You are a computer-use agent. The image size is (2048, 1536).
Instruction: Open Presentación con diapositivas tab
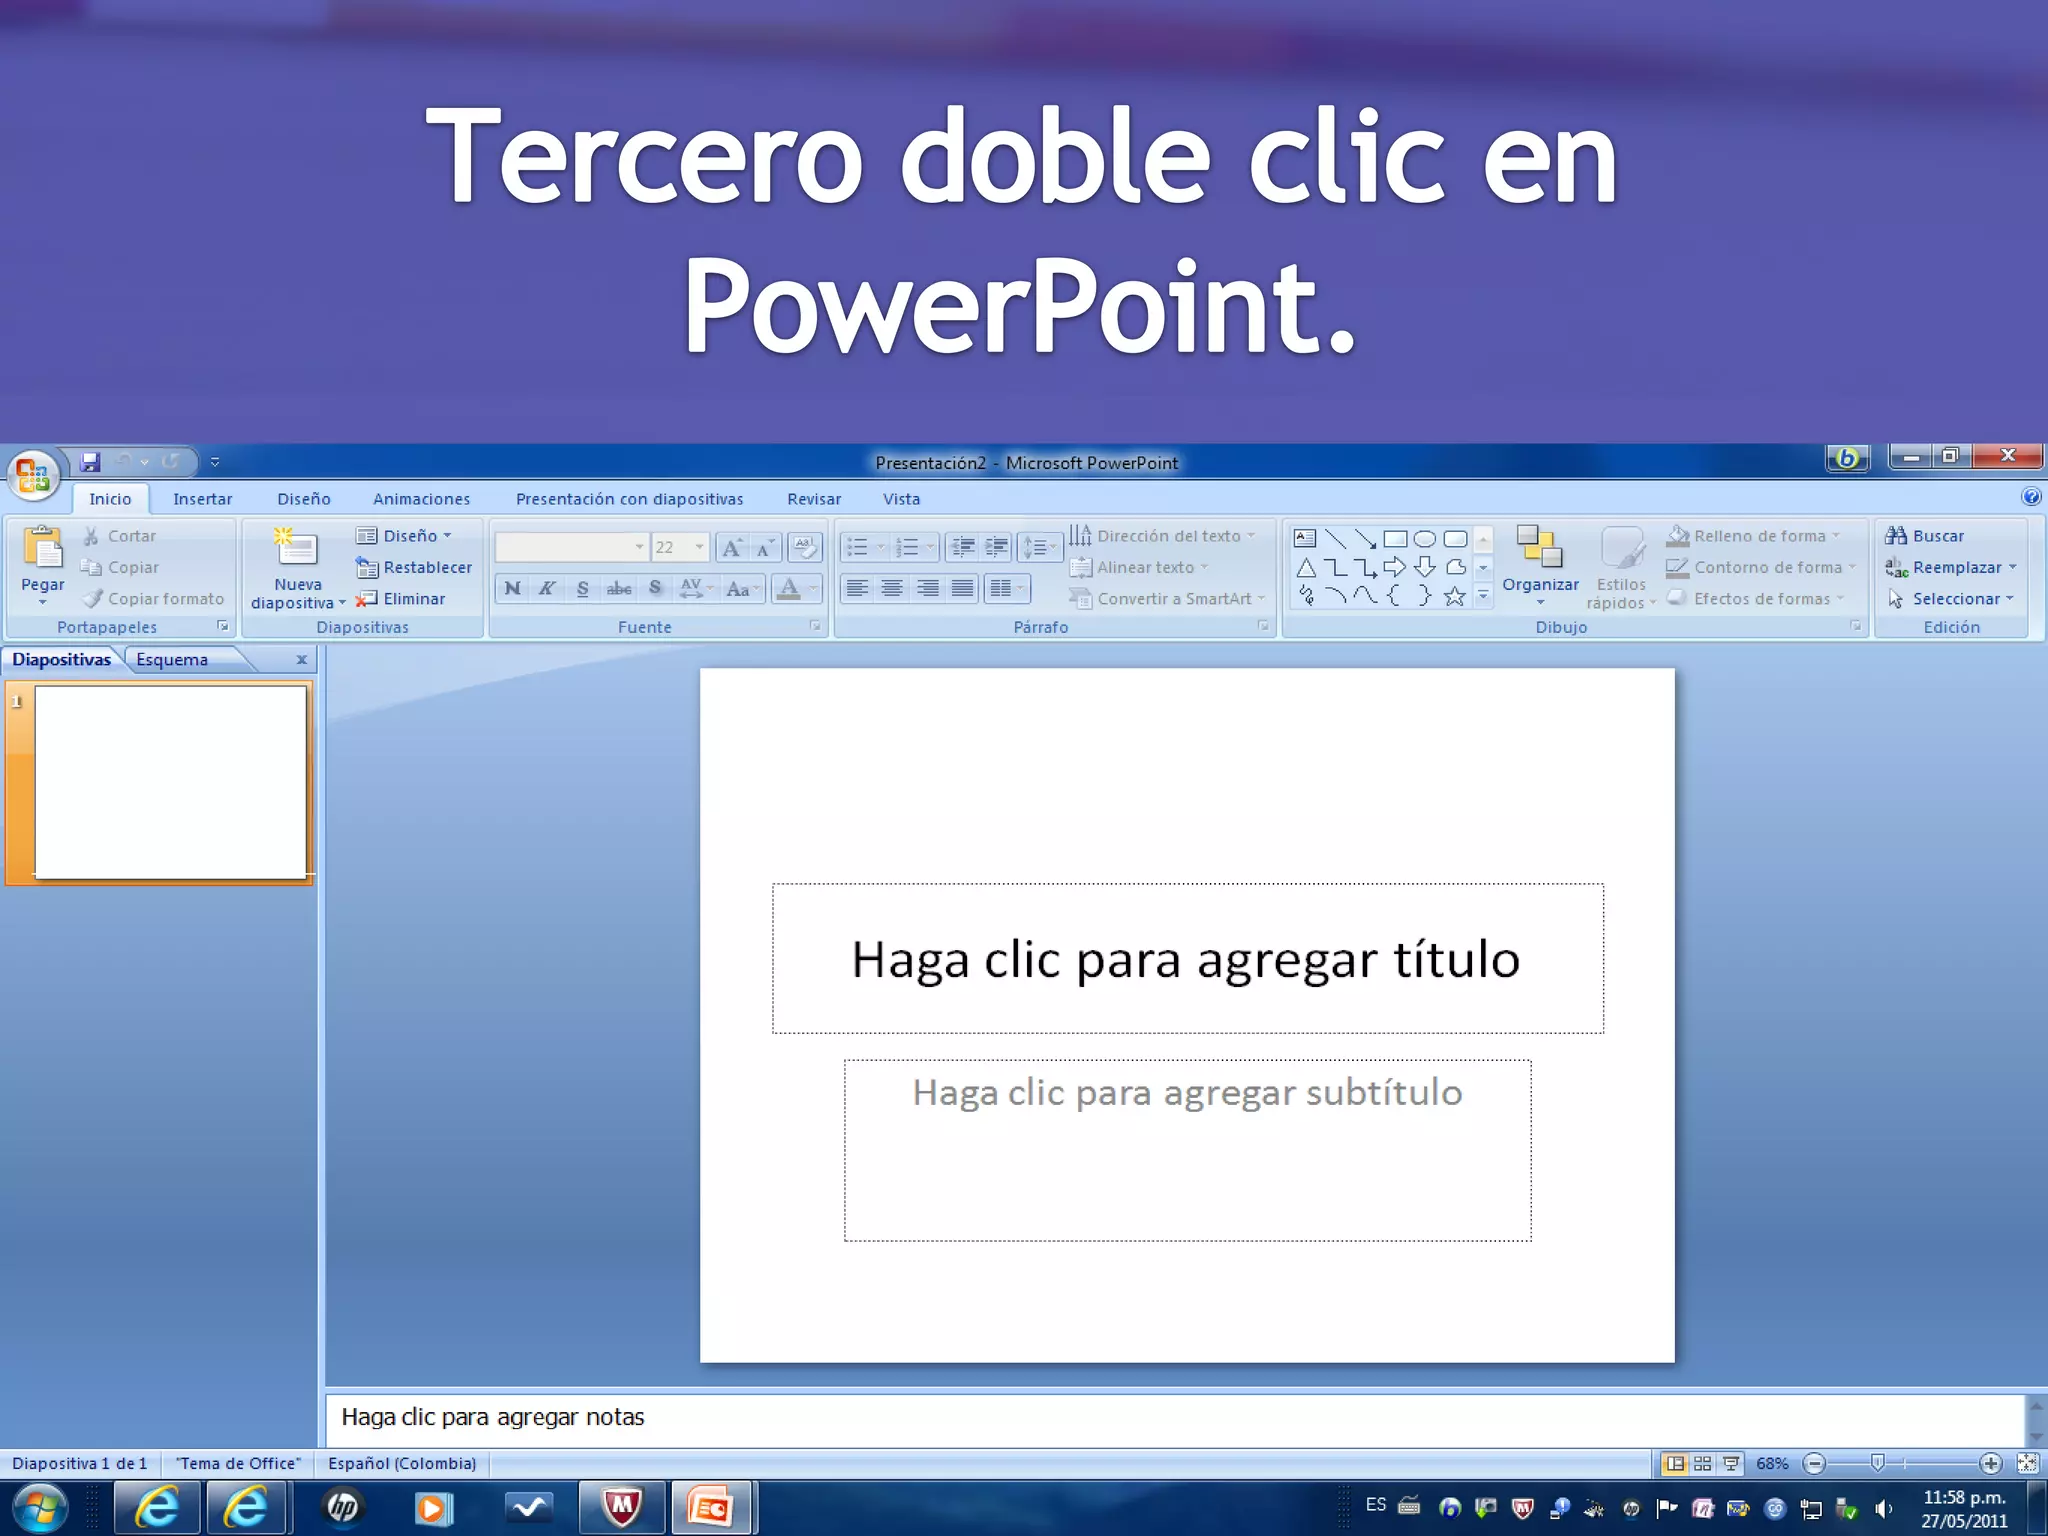pos(629,498)
